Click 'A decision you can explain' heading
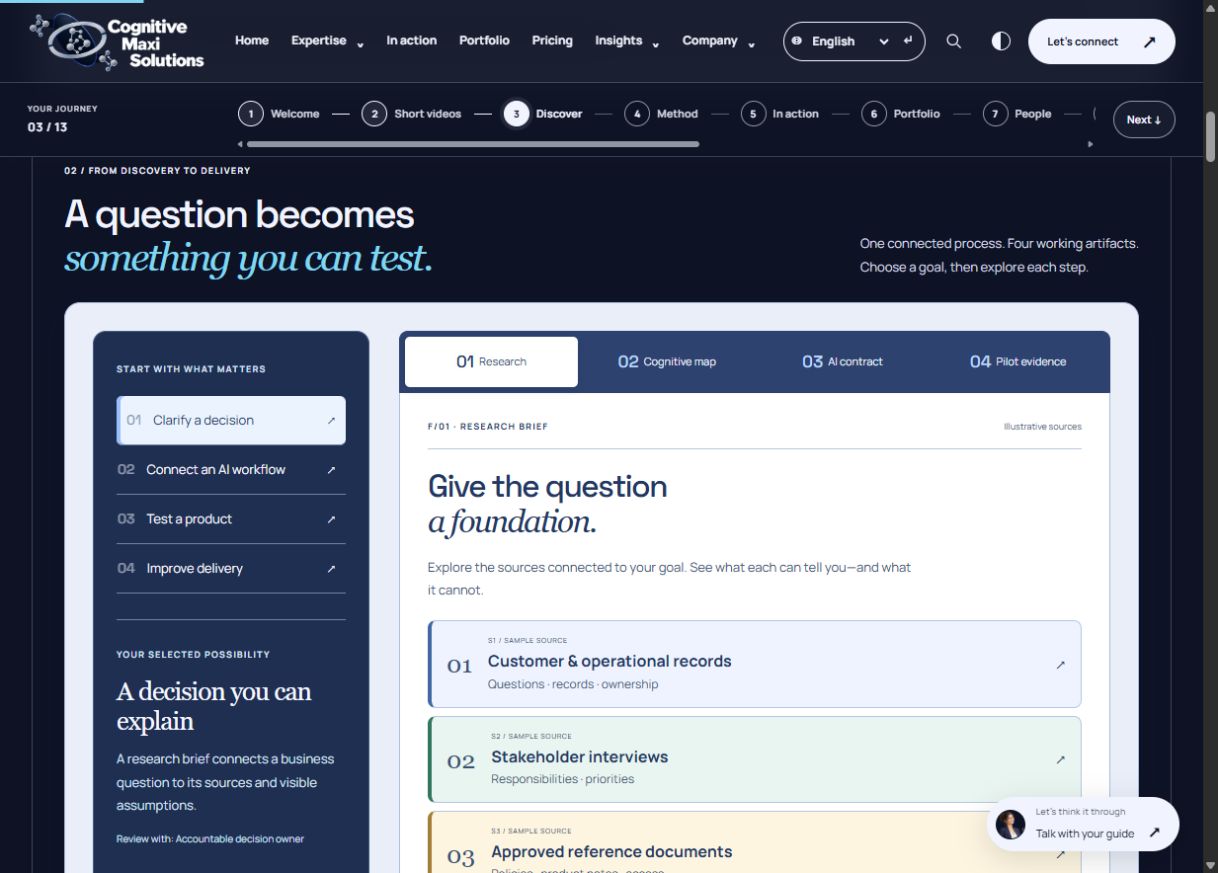Image resolution: width=1218 pixels, height=873 pixels. [214, 706]
